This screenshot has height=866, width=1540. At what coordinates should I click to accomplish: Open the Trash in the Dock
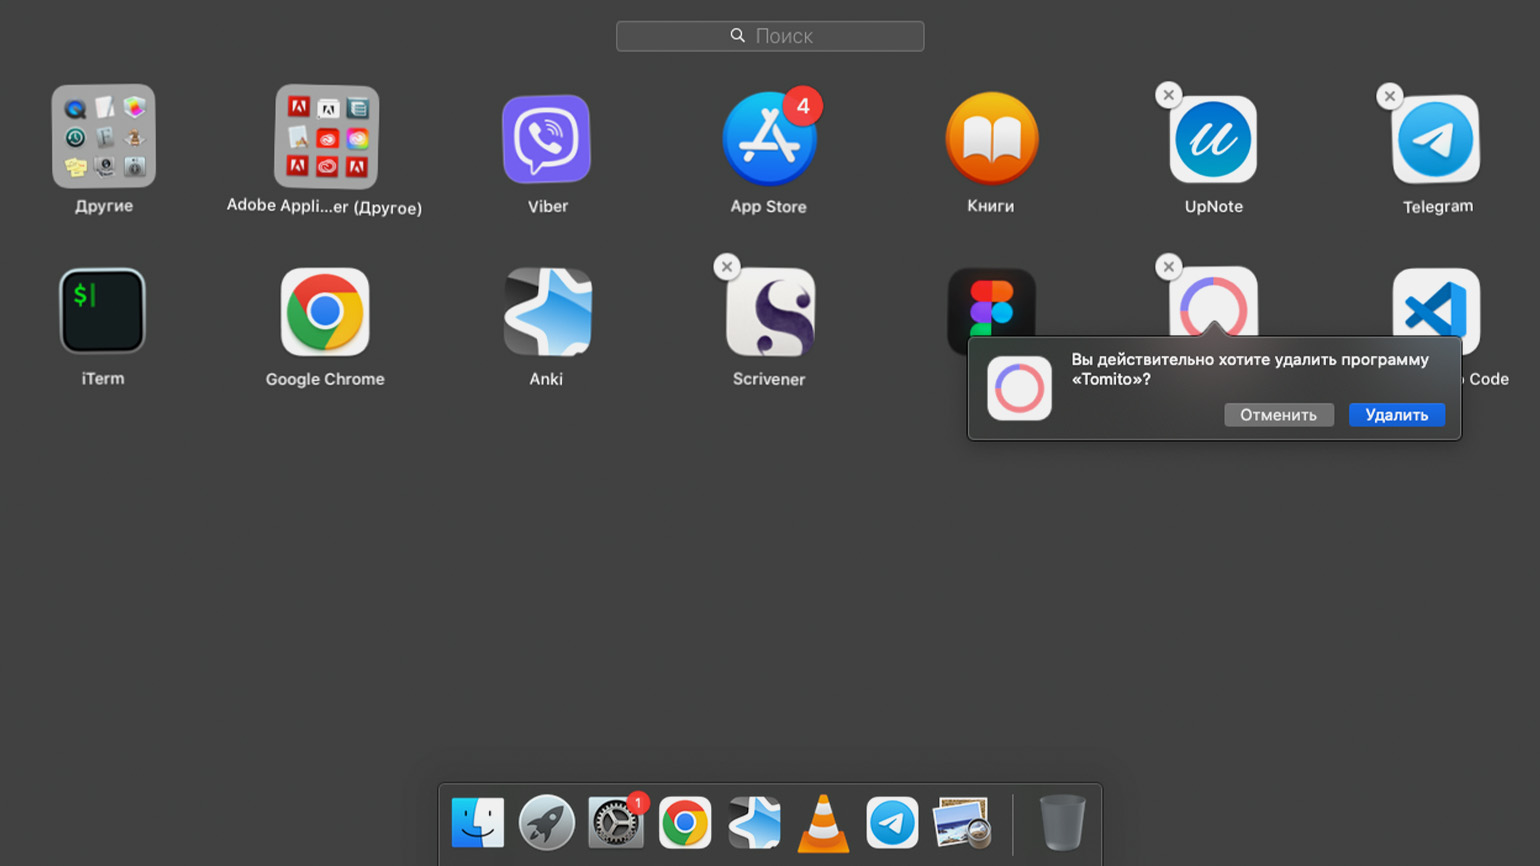tap(1062, 823)
